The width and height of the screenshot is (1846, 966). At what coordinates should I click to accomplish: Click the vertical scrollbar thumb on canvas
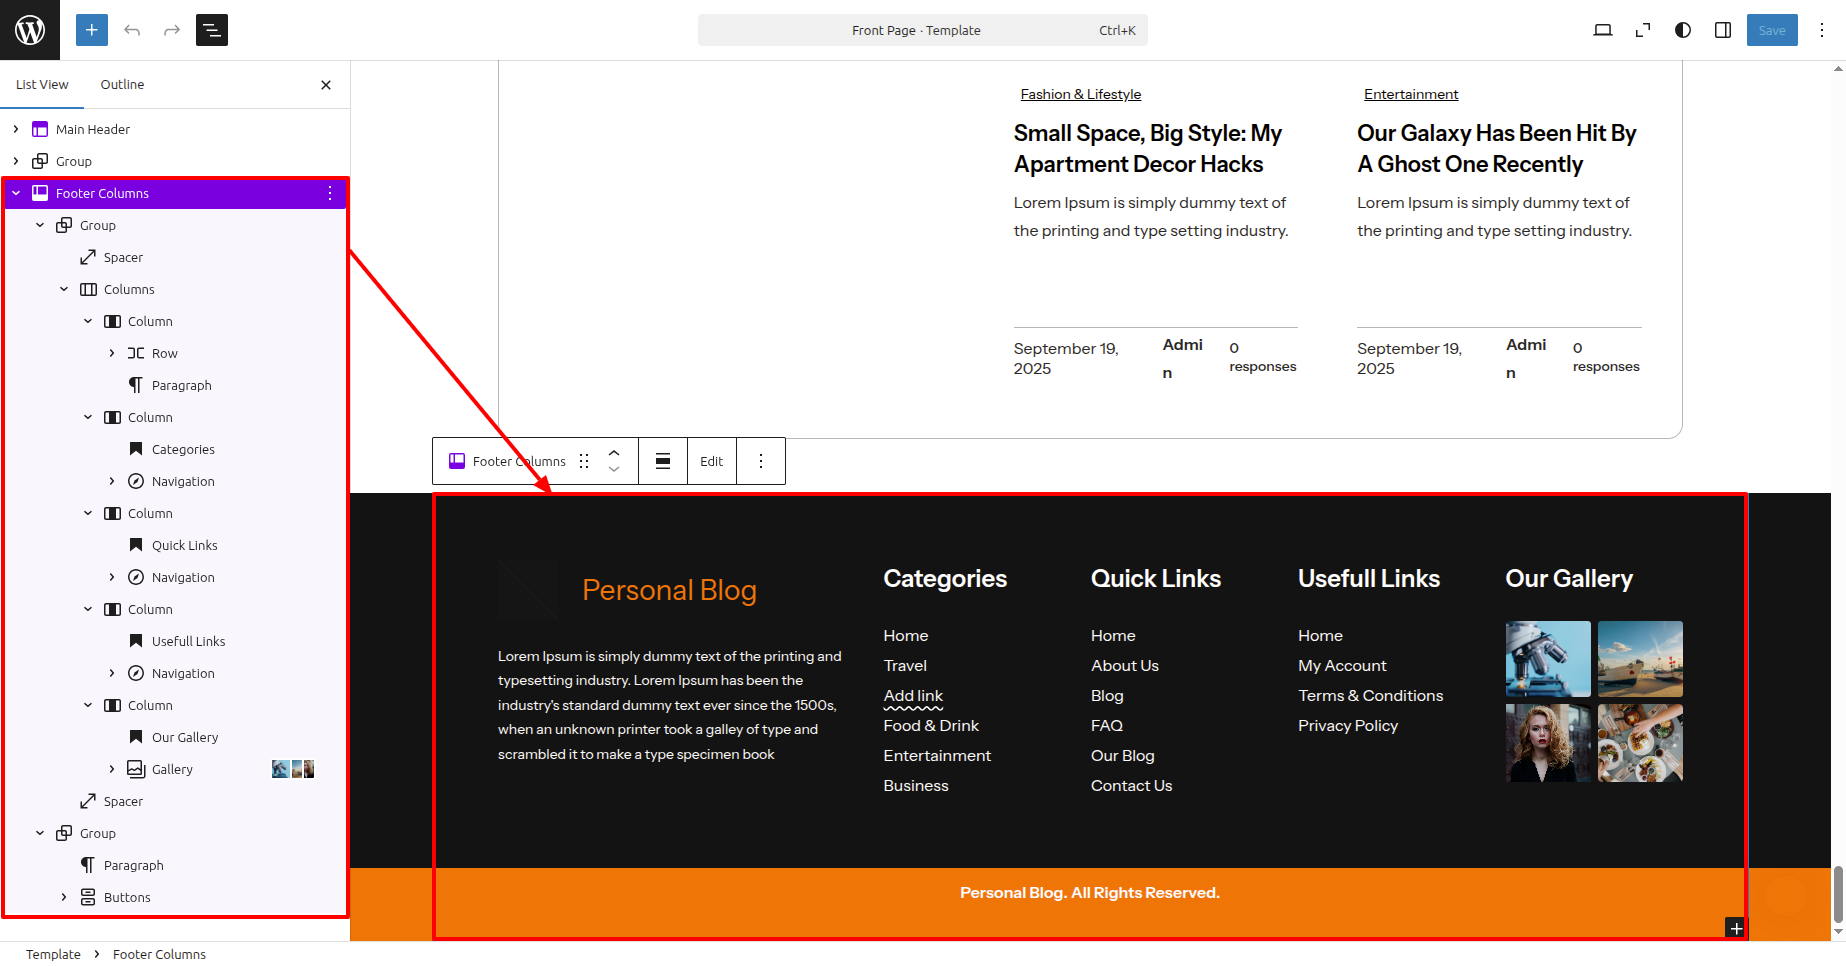tap(1838, 893)
